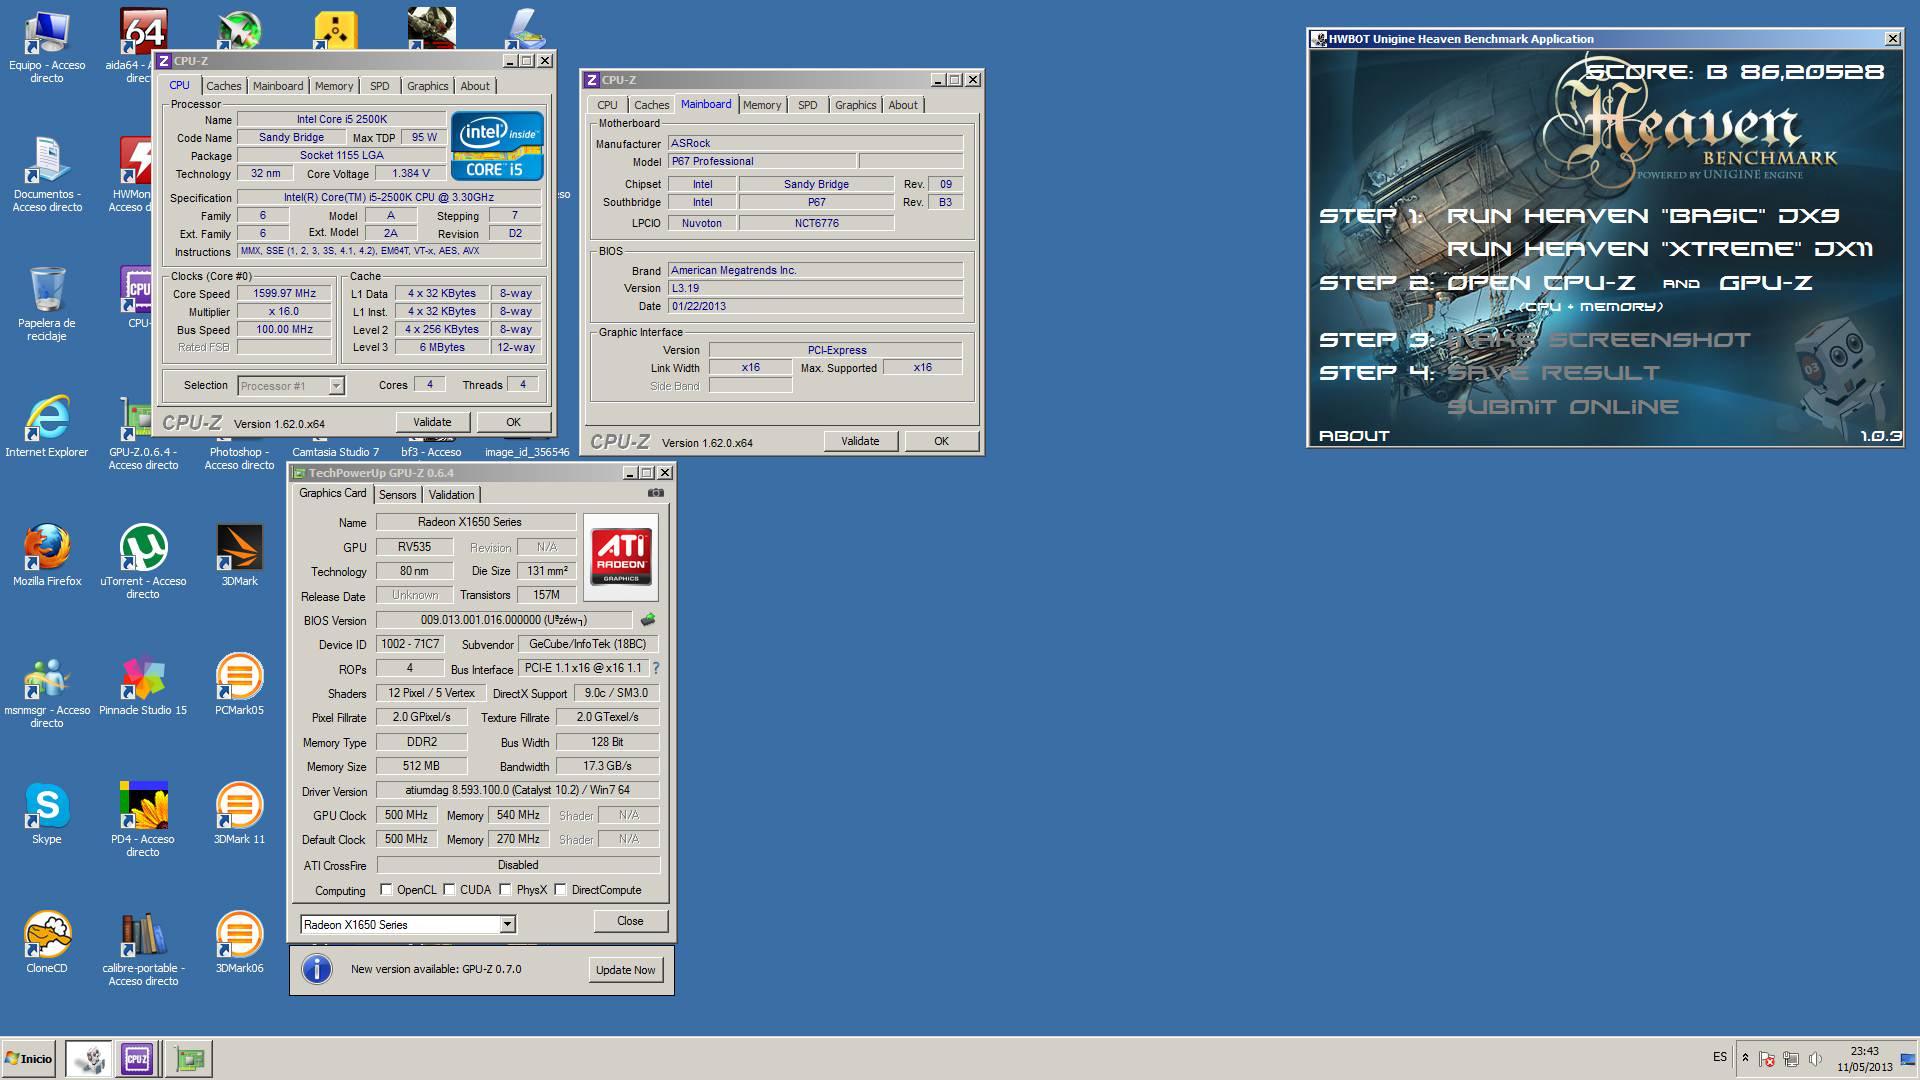
Task: Click the CPU-Z Specification field
Action: click(389, 197)
